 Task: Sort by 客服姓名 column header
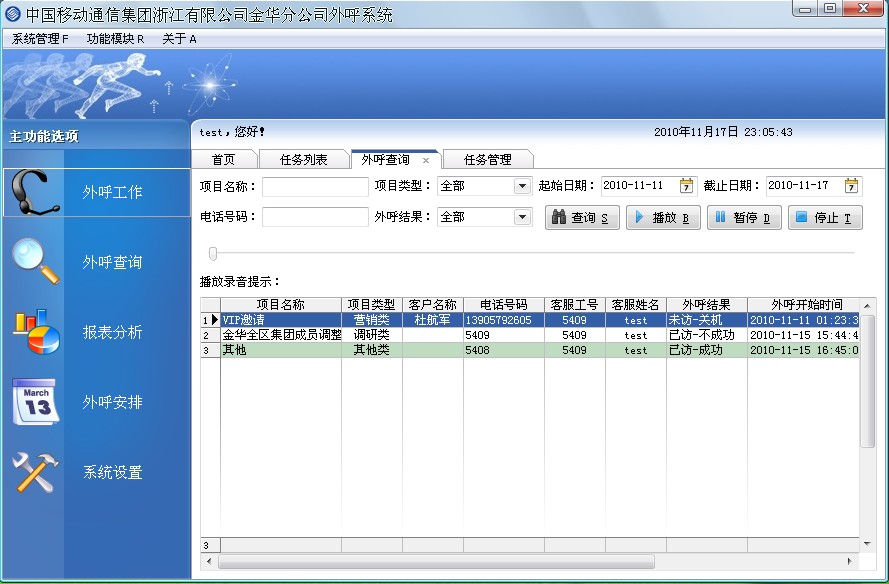click(636, 305)
